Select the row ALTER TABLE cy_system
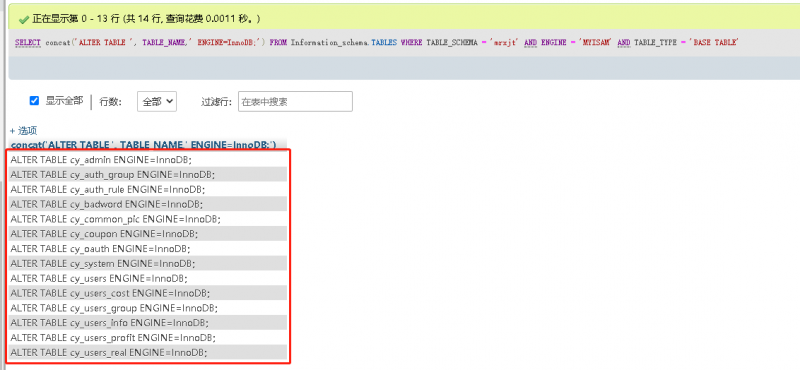 [x=148, y=263]
